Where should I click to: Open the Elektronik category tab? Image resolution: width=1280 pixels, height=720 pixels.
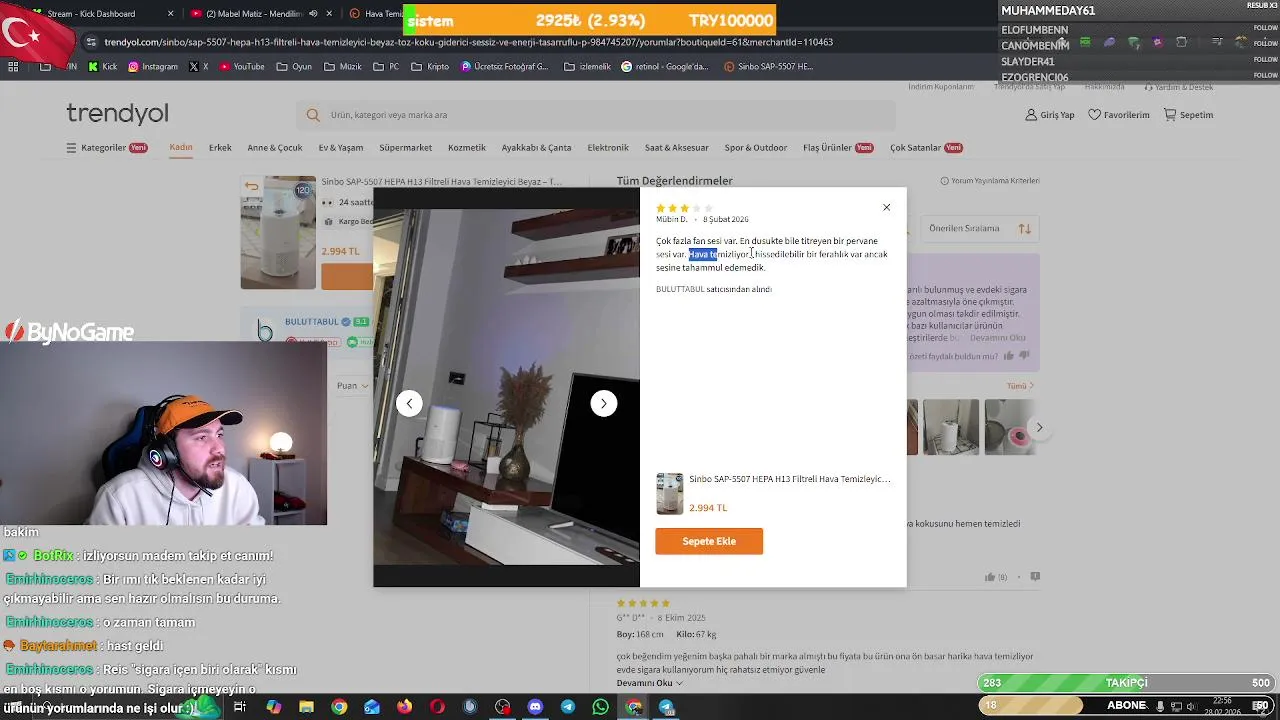pyautogui.click(x=608, y=148)
